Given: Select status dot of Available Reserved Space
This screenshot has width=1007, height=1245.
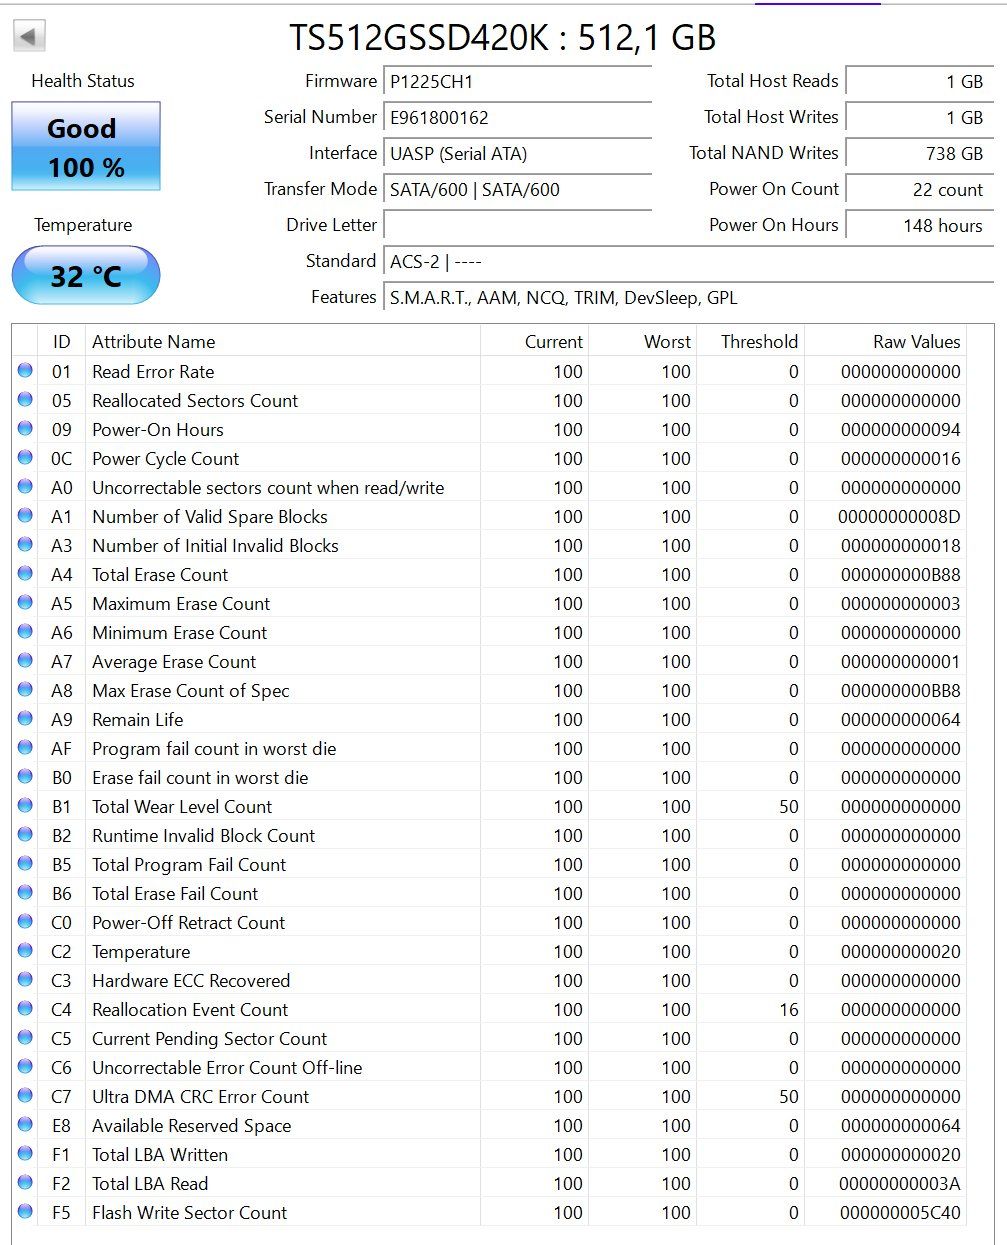Looking at the screenshot, I should click(25, 1125).
